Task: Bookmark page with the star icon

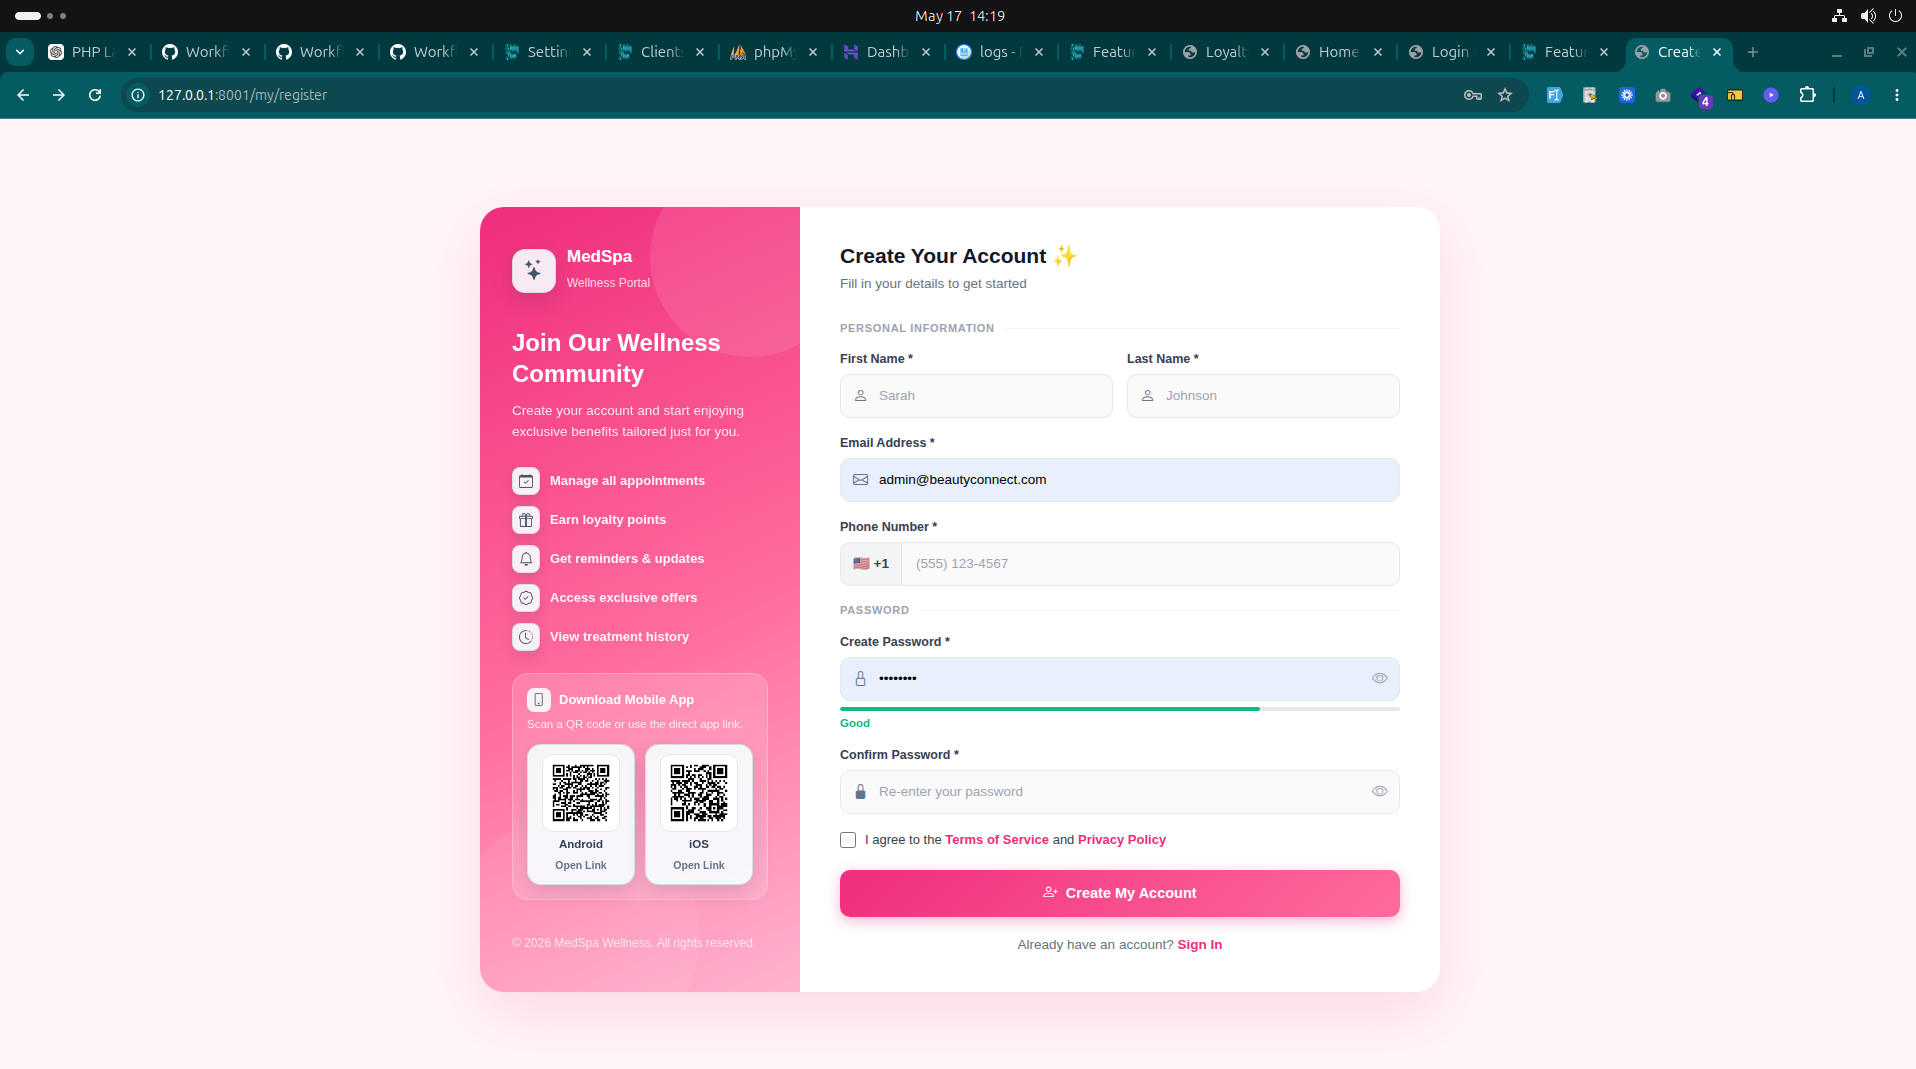Action: coord(1505,95)
